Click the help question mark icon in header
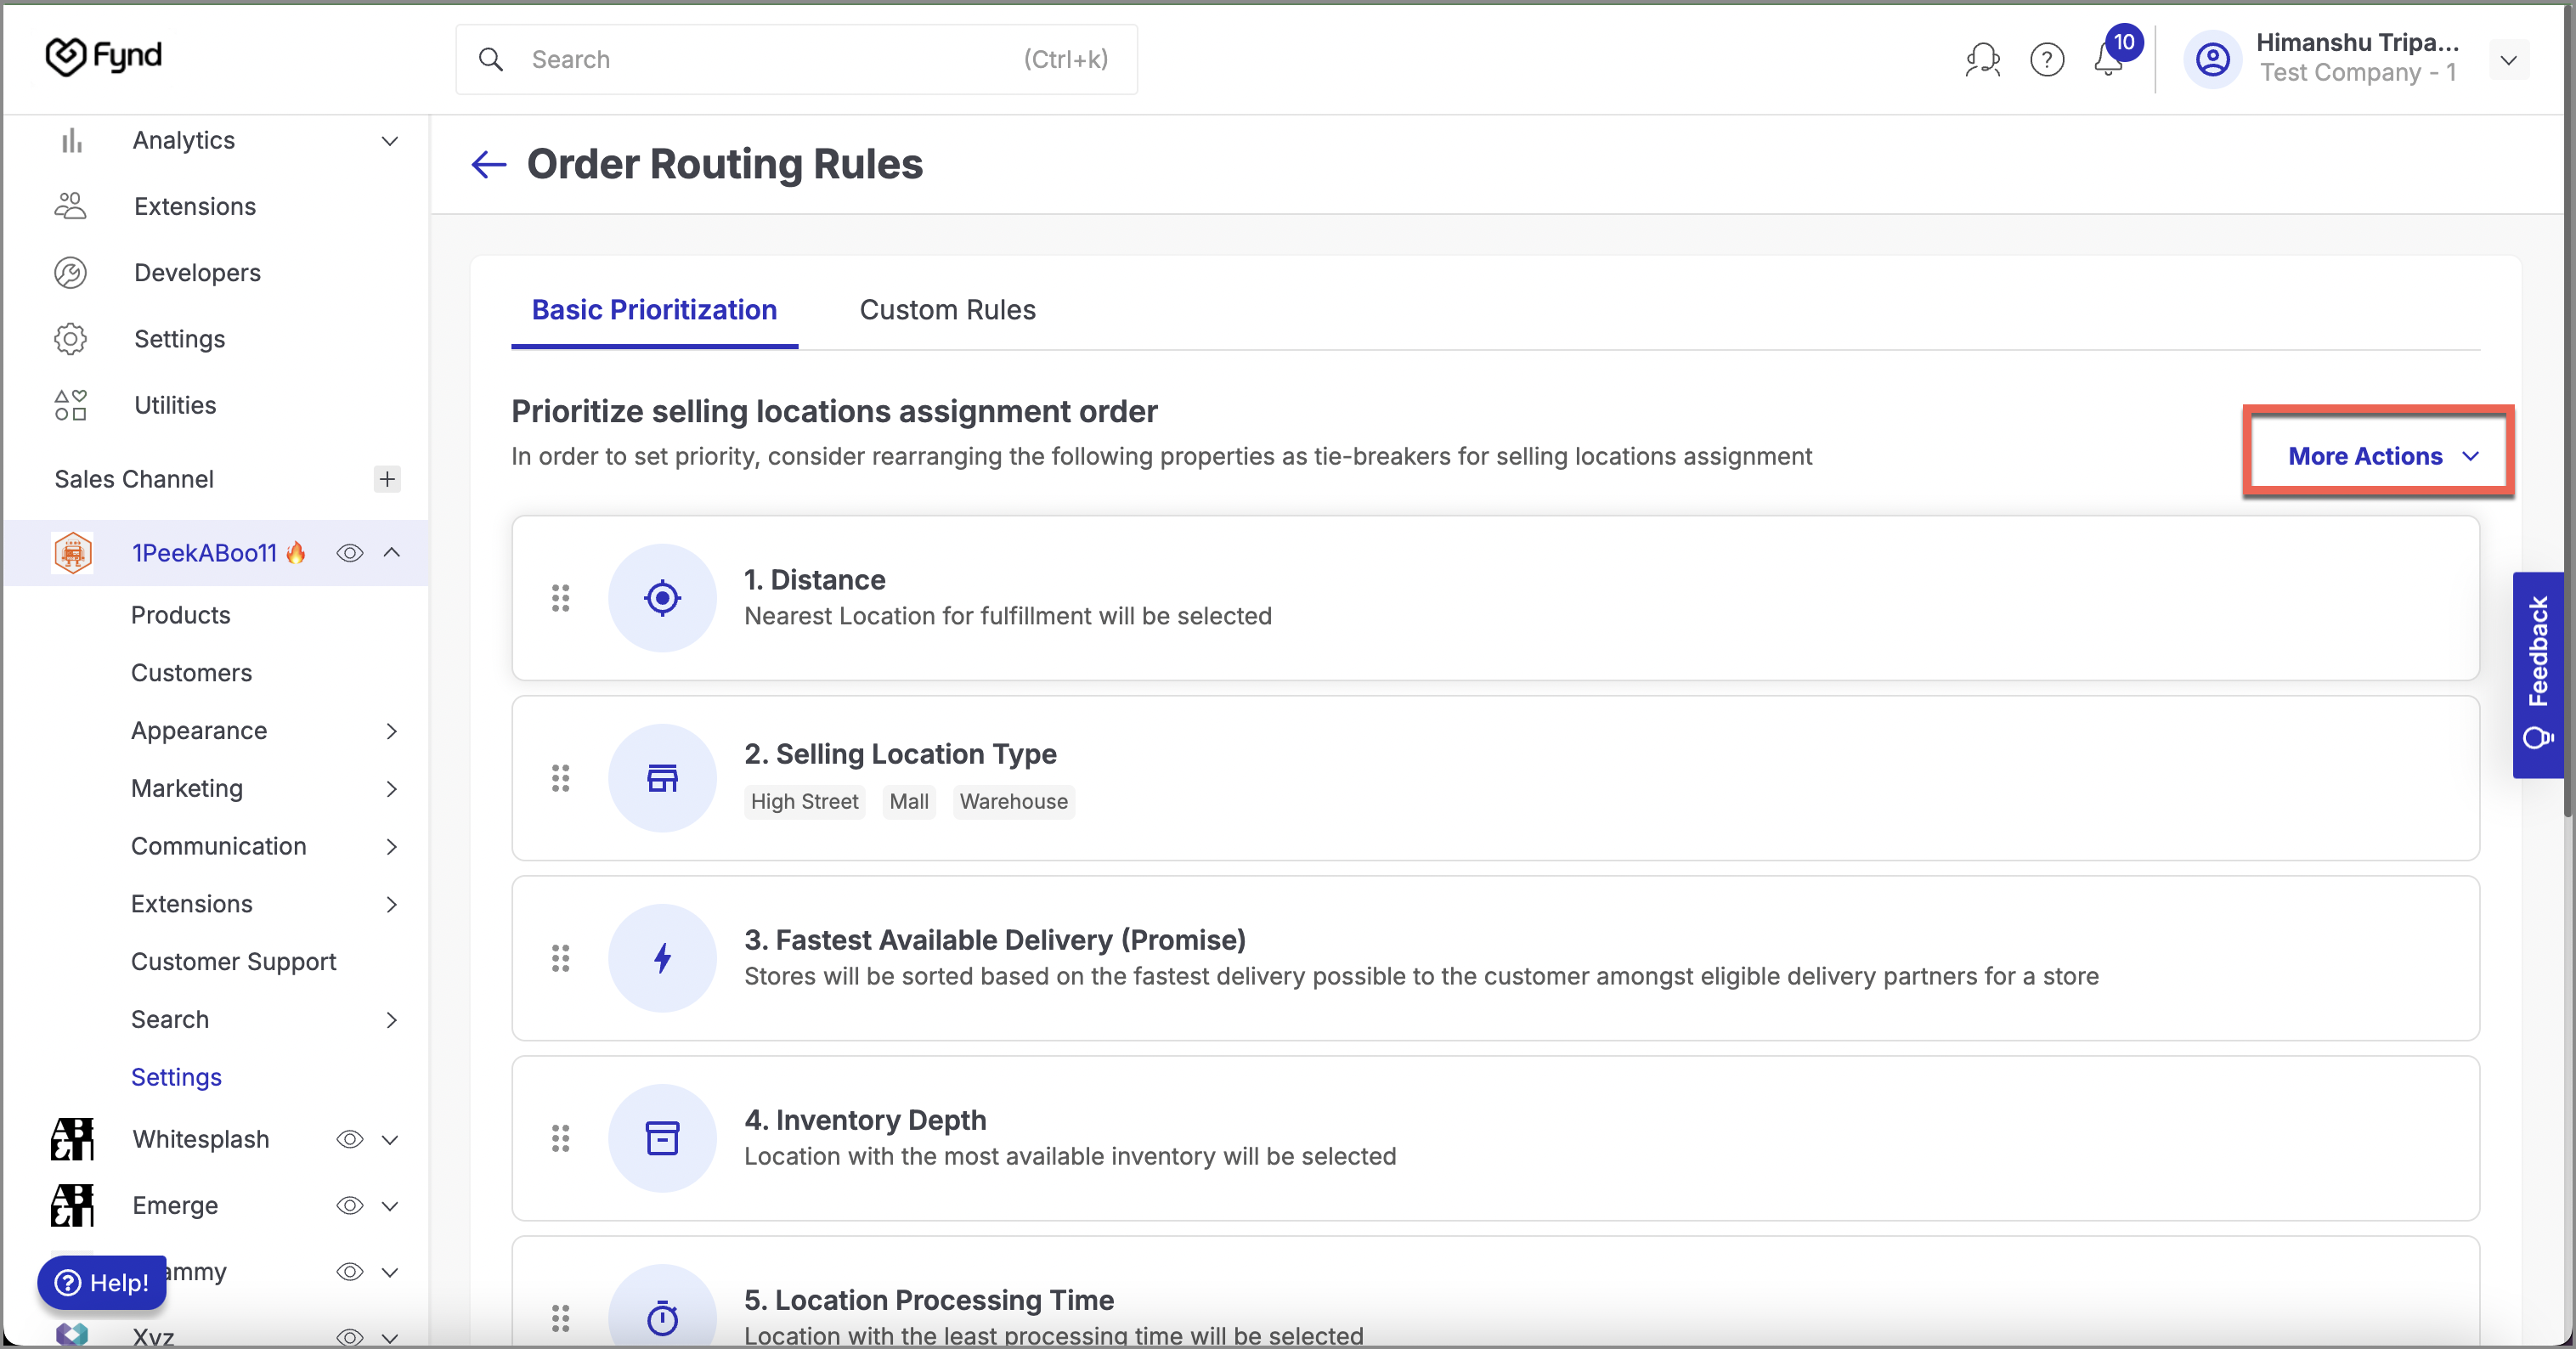Image resolution: width=2576 pixels, height=1349 pixels. coord(2046,60)
